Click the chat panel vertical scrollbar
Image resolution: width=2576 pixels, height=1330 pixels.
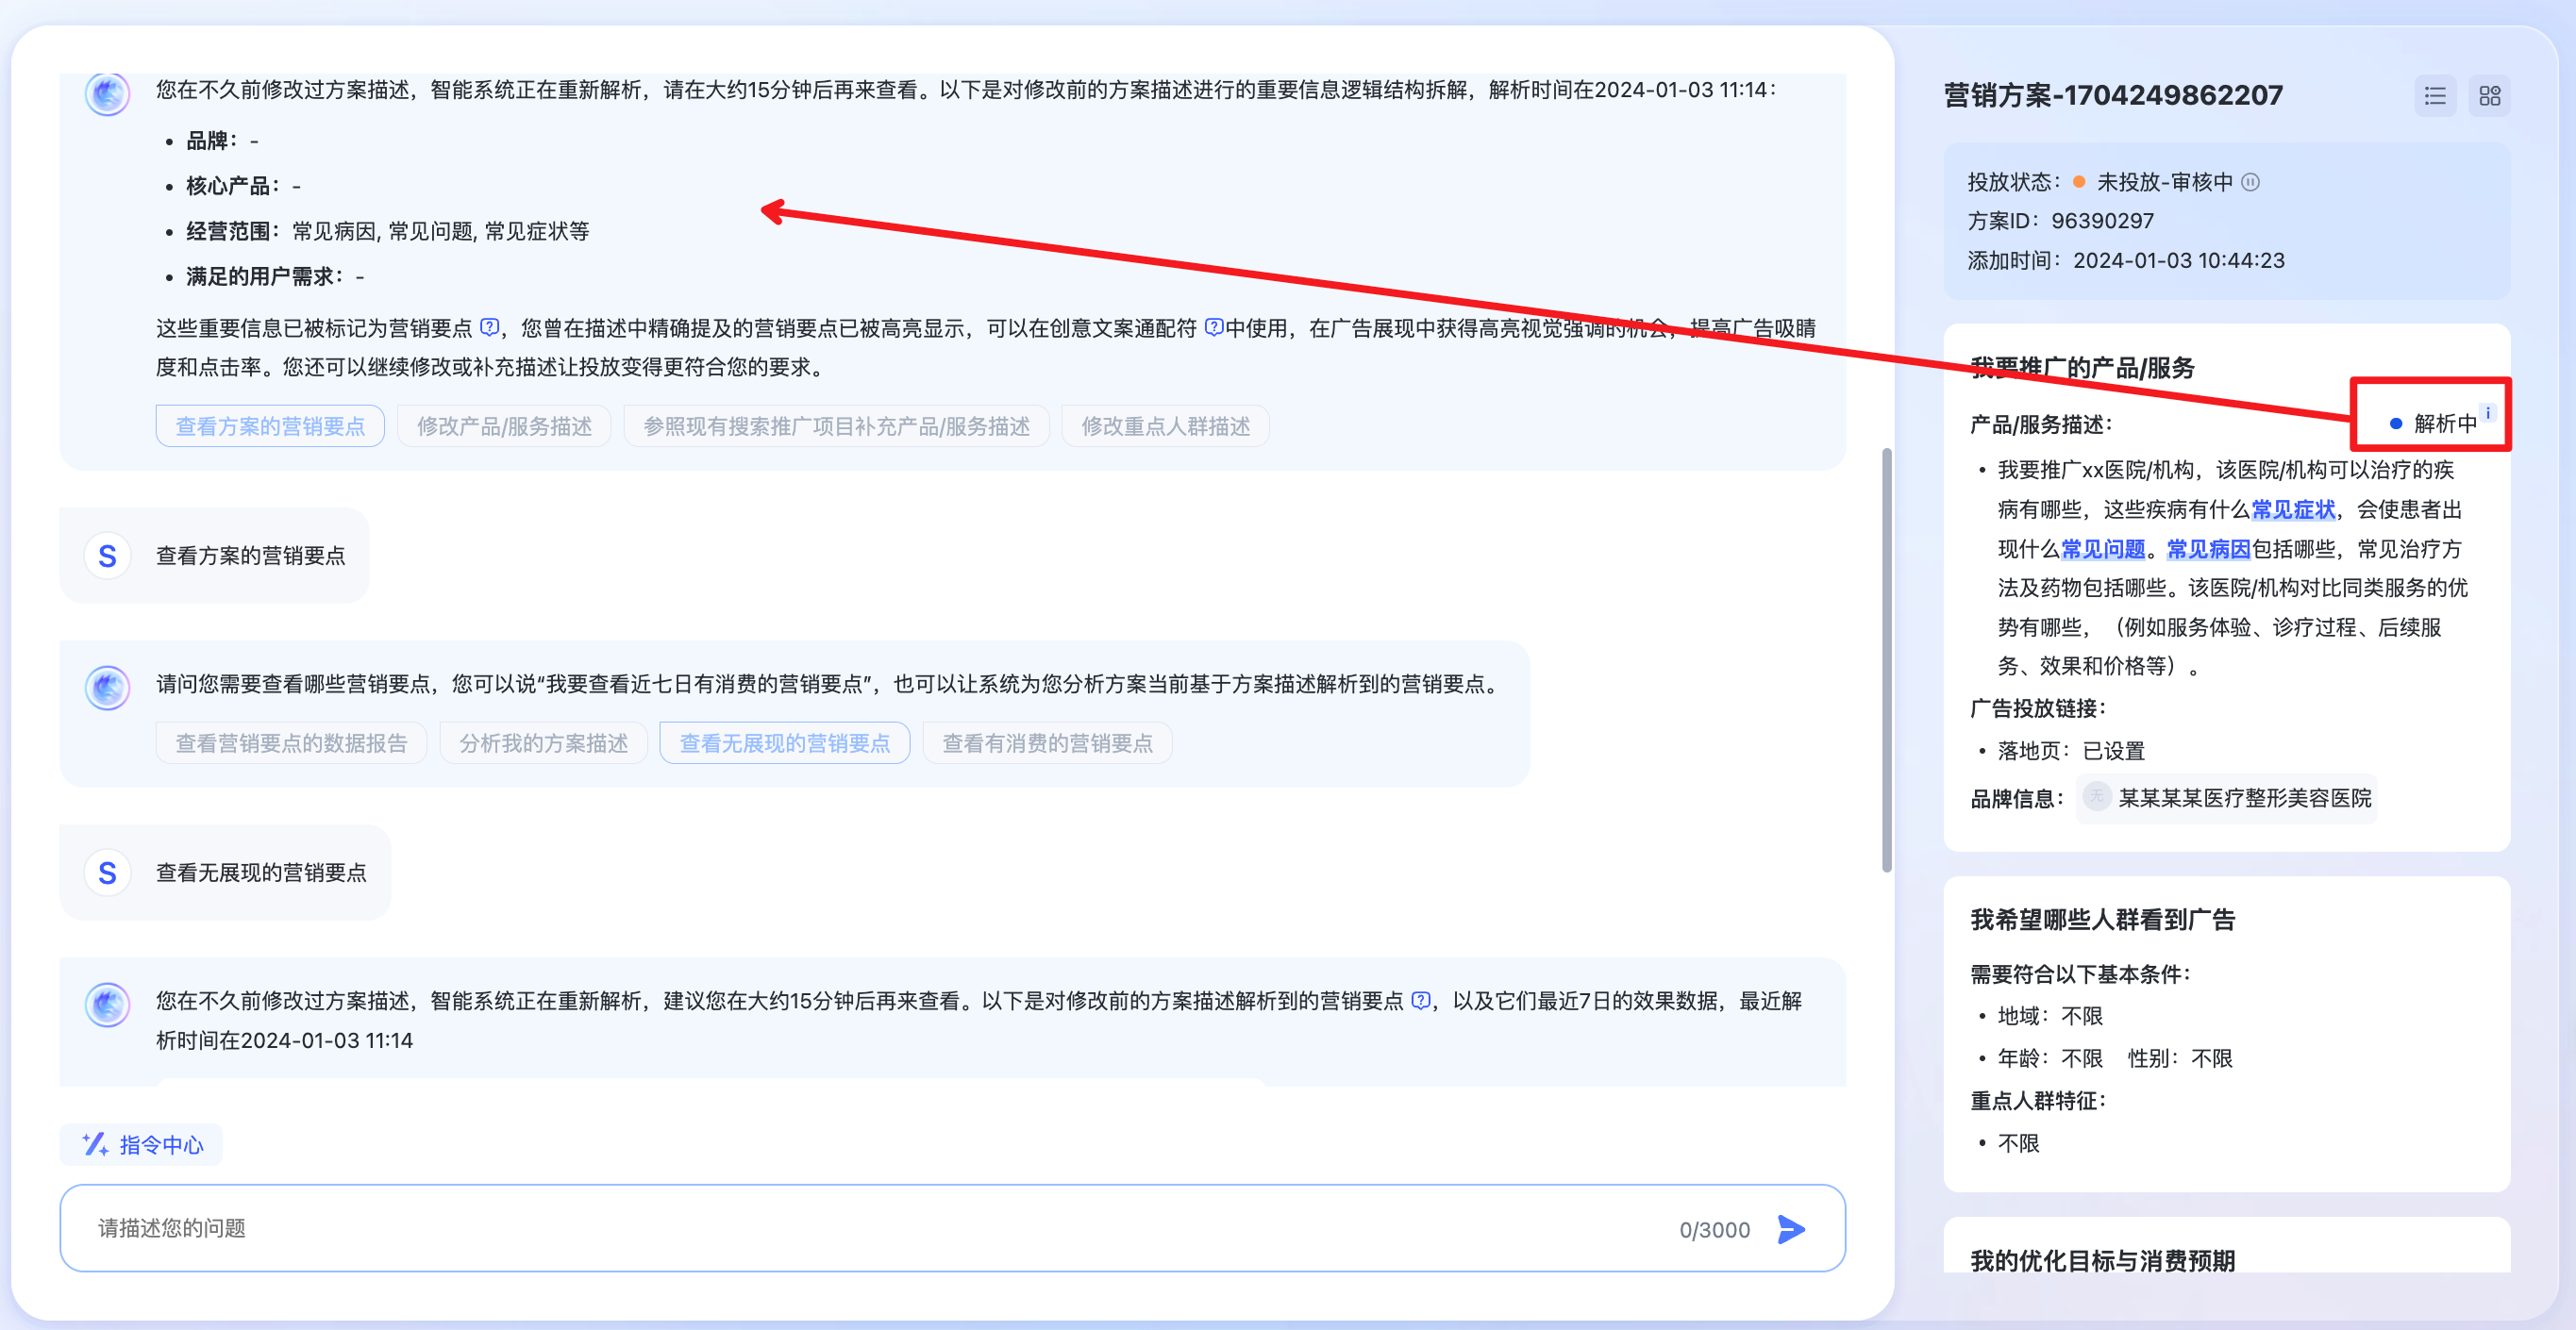tap(1886, 660)
